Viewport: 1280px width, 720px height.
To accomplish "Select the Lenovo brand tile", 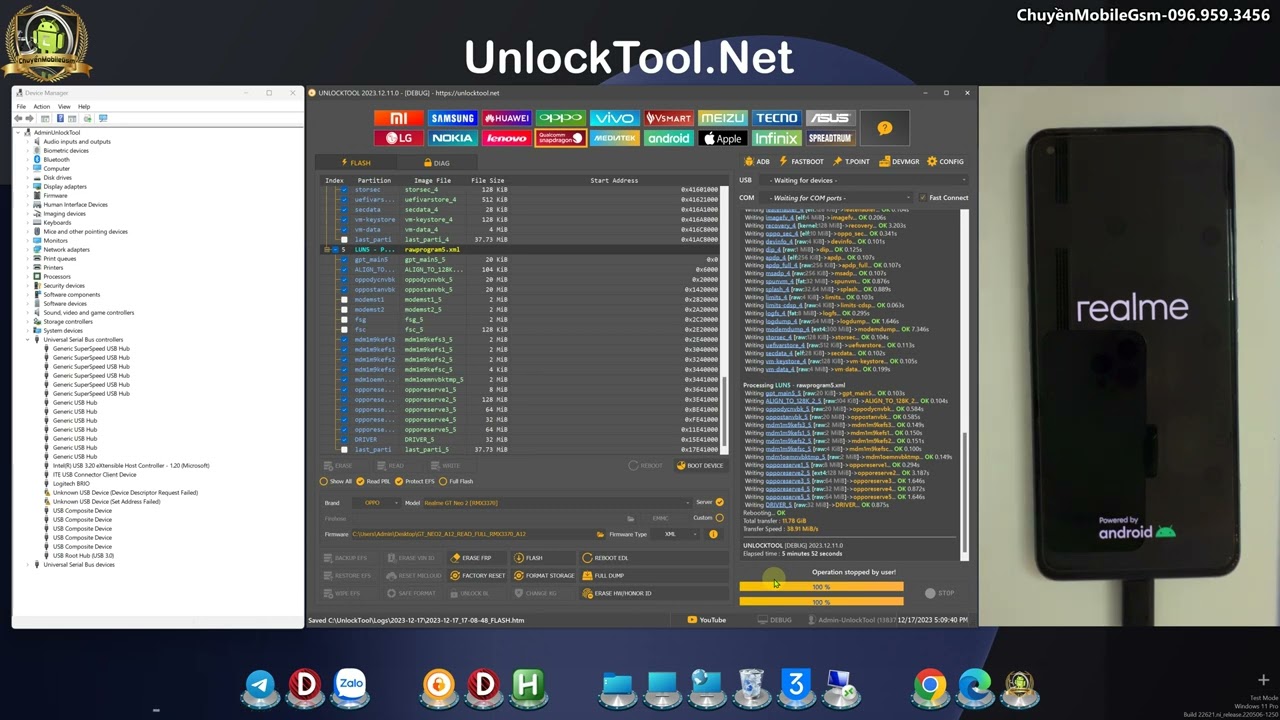I will (506, 138).
